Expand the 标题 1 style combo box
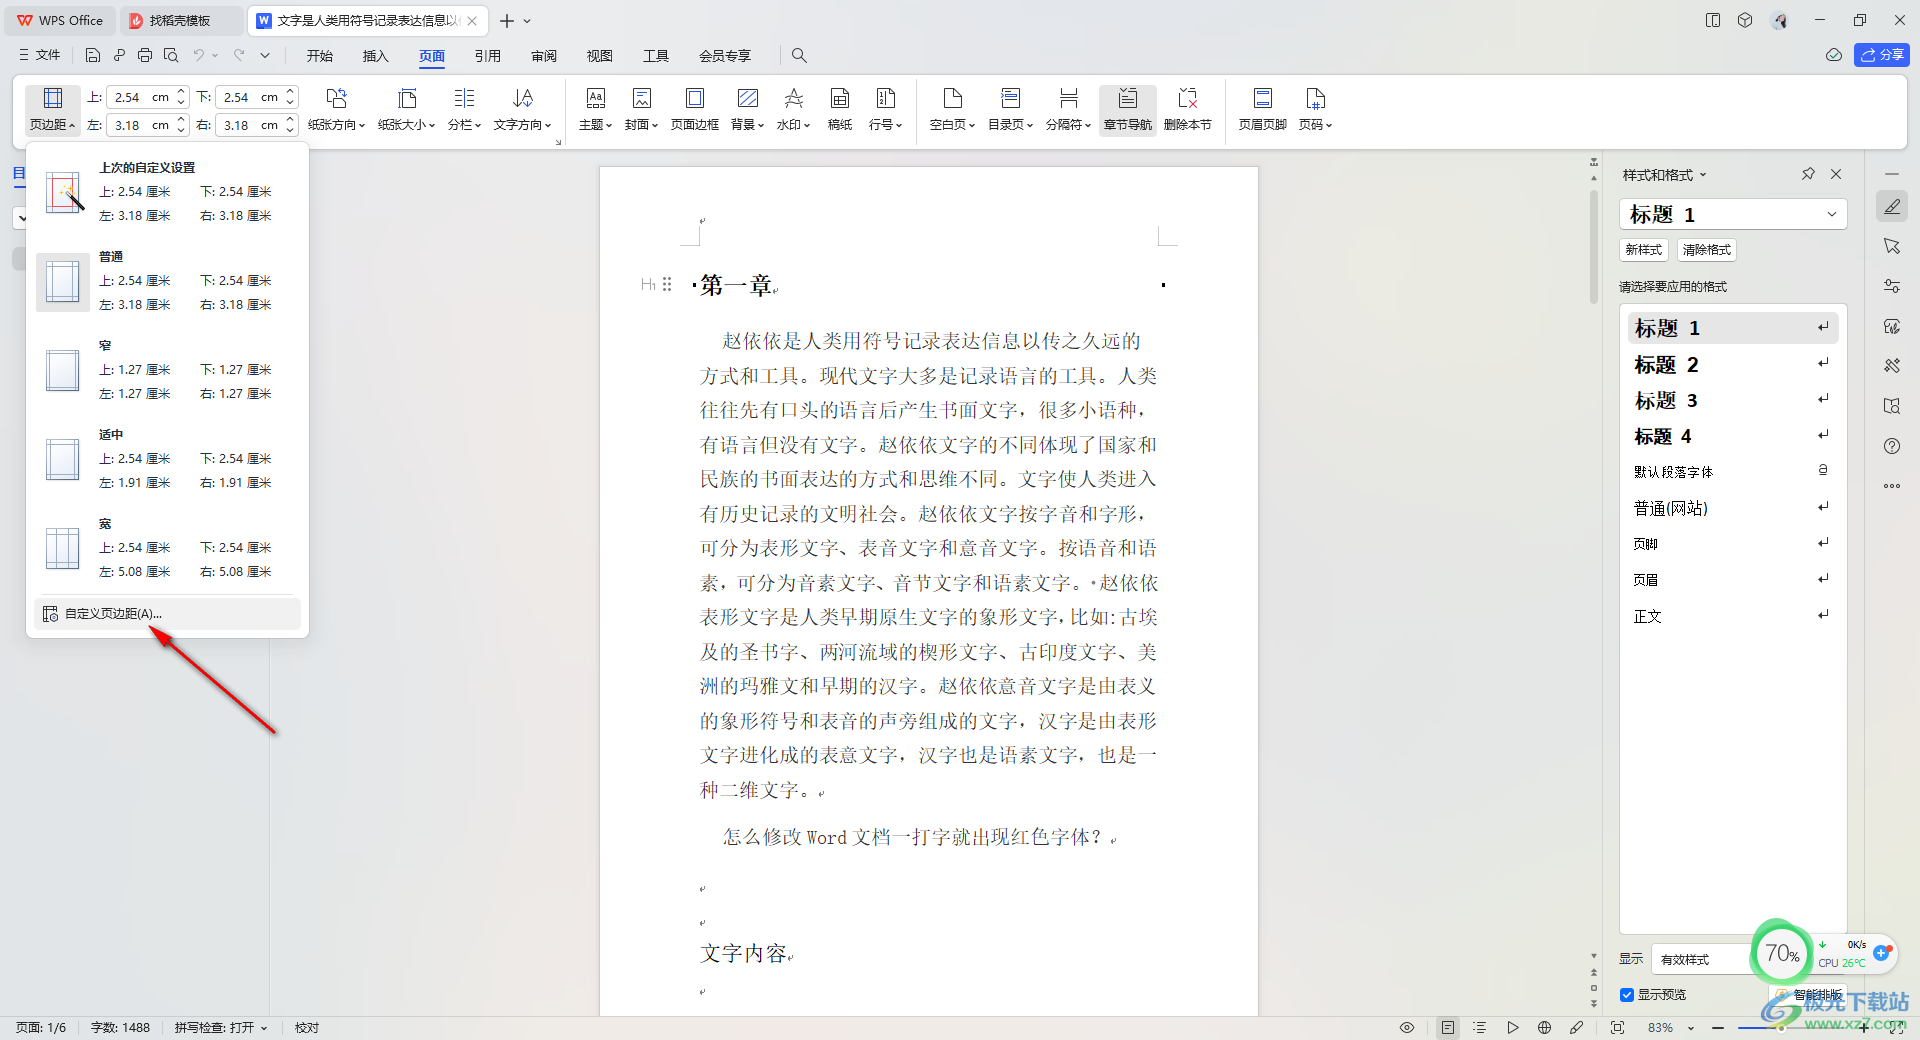 click(x=1832, y=214)
